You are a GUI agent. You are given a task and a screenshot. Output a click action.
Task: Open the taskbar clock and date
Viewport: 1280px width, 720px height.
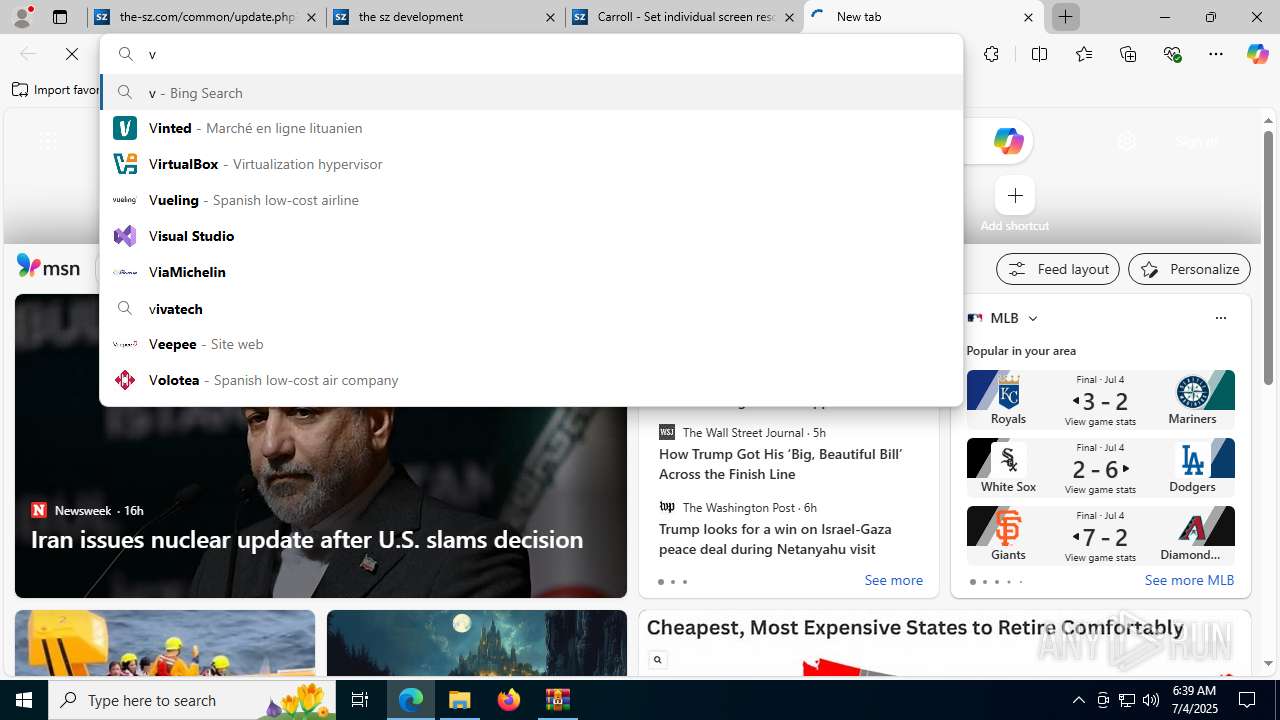pyautogui.click(x=1195, y=700)
